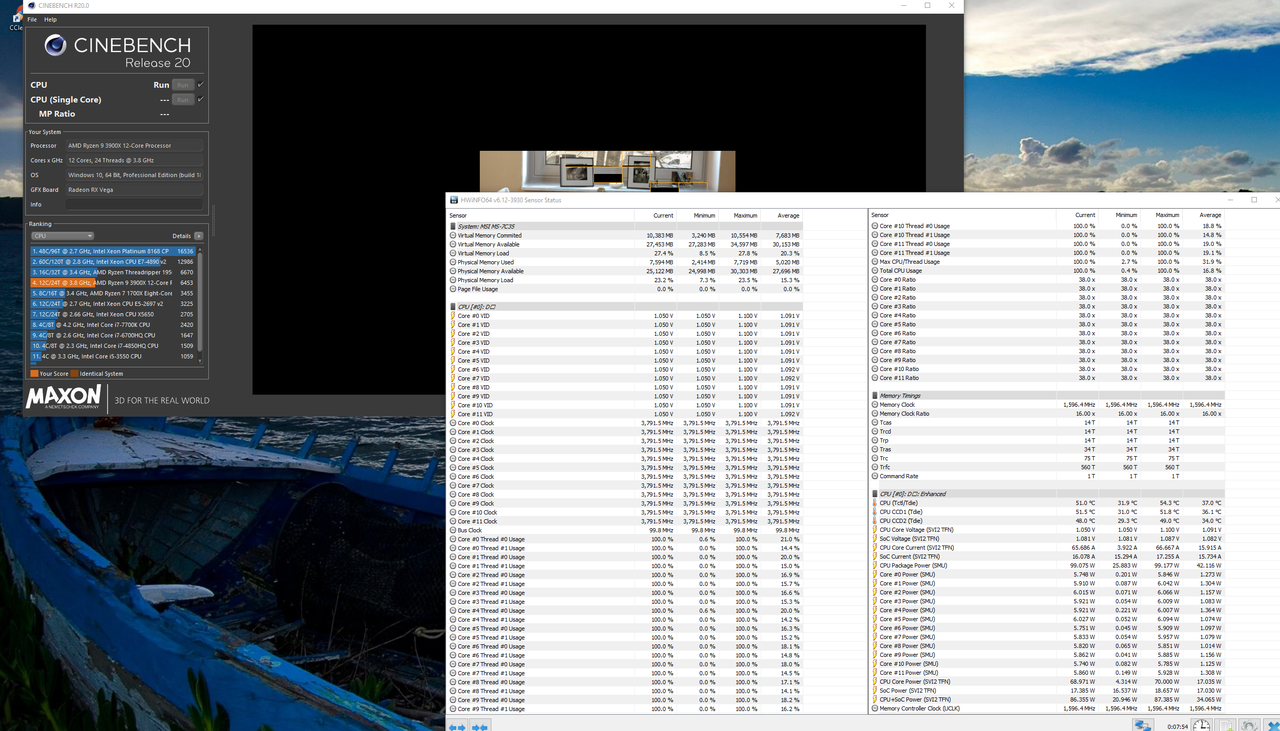Image resolution: width=1280 pixels, height=731 pixels.
Task: Click the Memory Clock sensor icon
Action: (x=875, y=405)
